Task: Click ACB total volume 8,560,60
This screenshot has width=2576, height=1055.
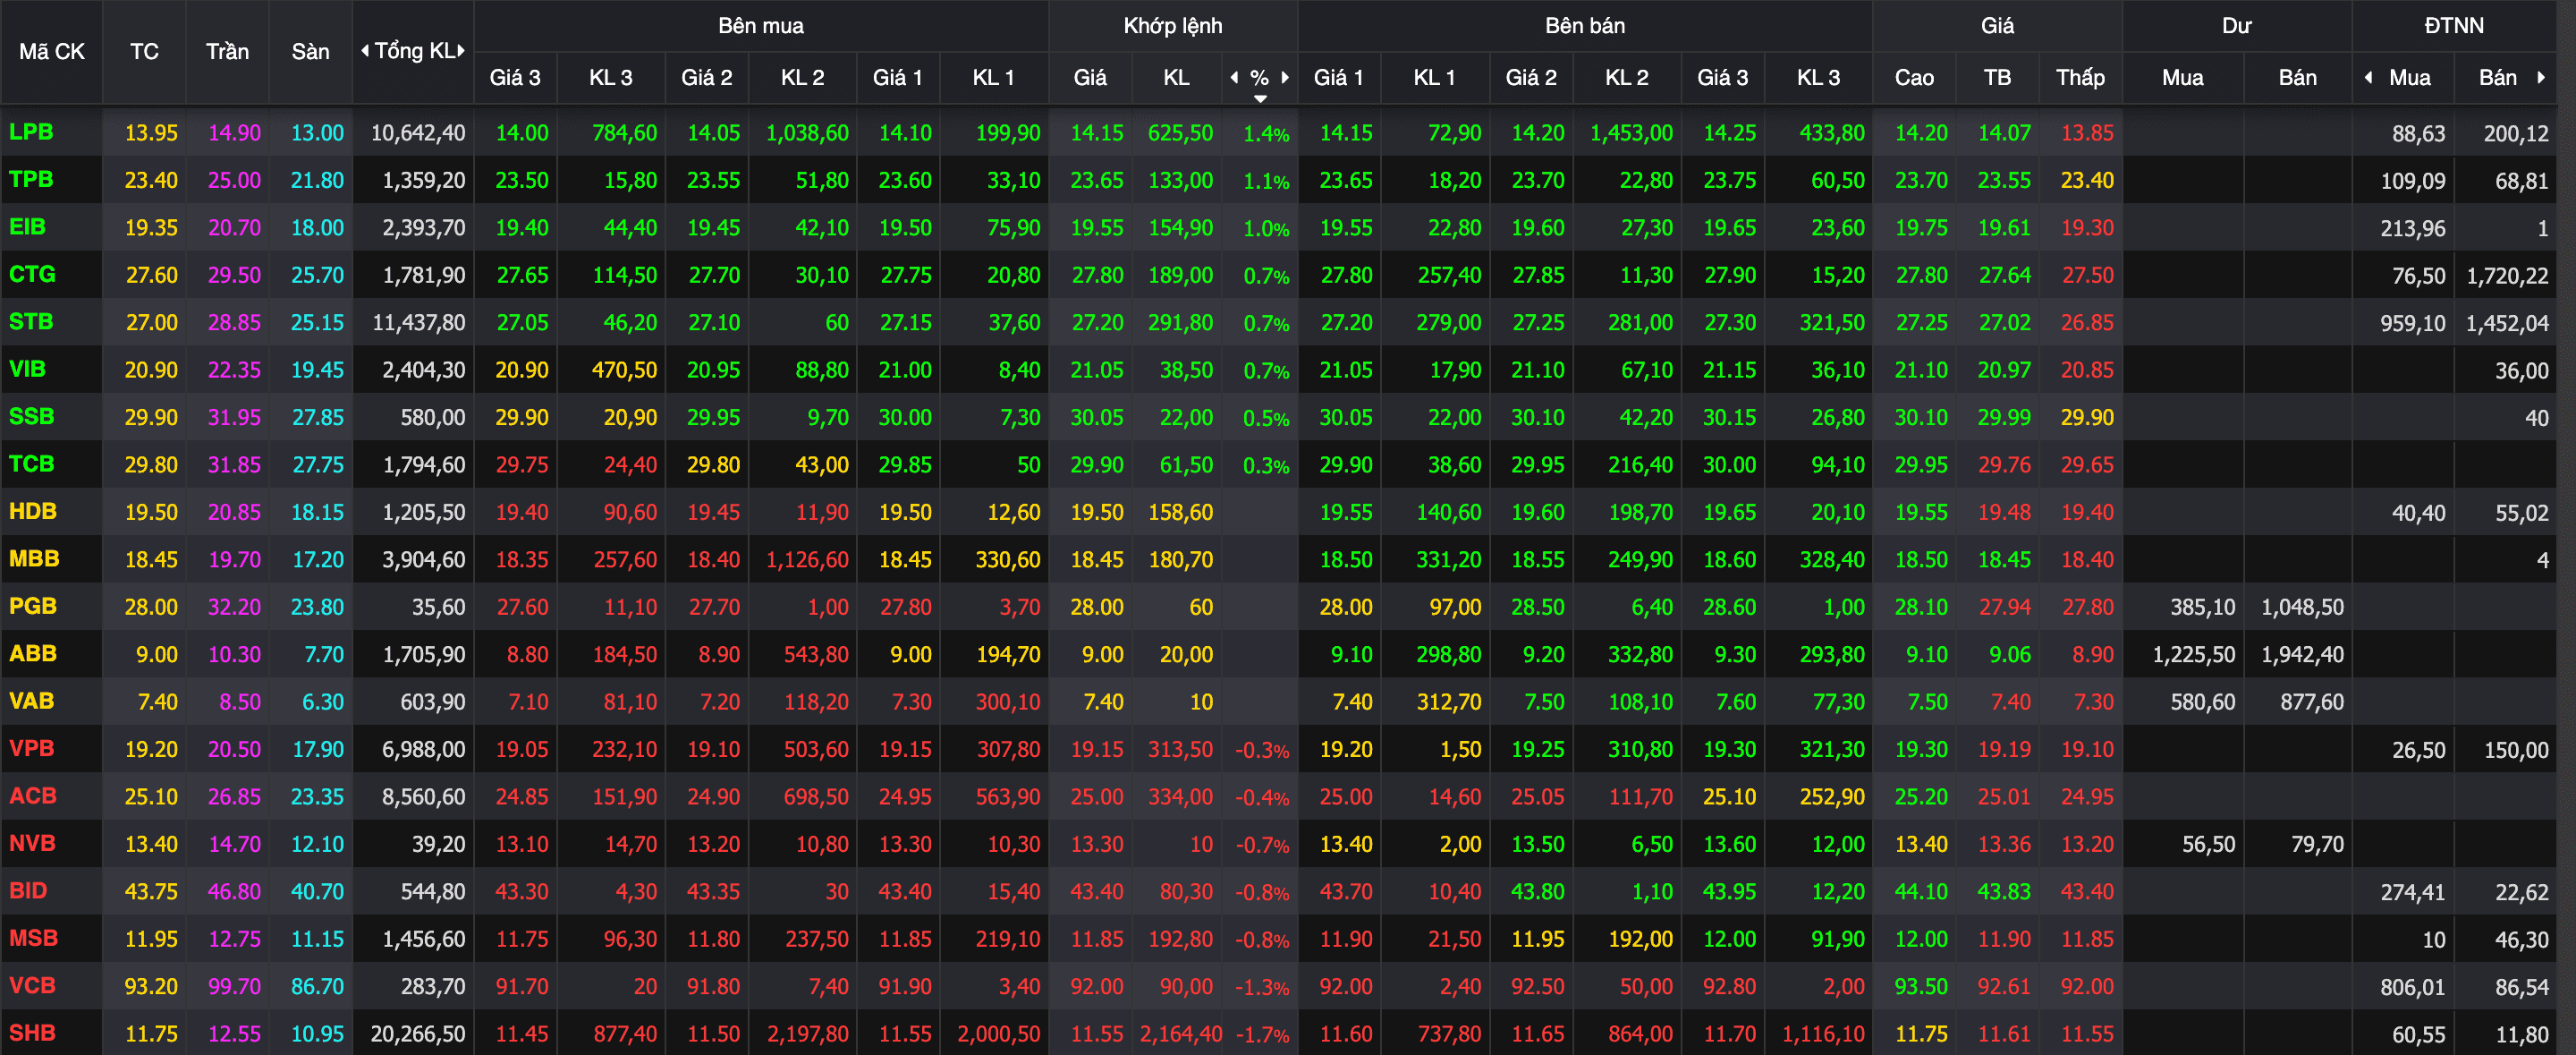Action: [x=423, y=797]
